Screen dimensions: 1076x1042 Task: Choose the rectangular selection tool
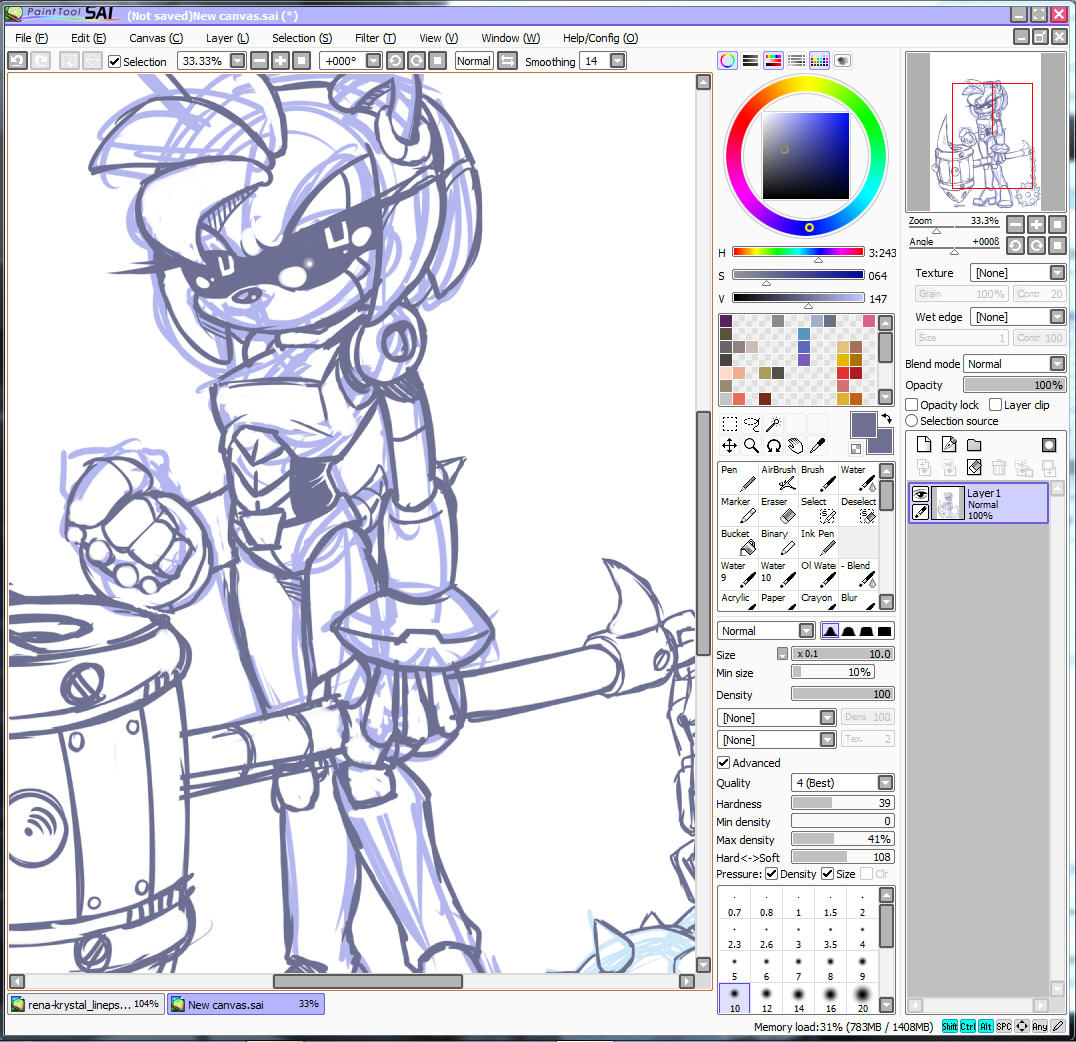(x=729, y=424)
